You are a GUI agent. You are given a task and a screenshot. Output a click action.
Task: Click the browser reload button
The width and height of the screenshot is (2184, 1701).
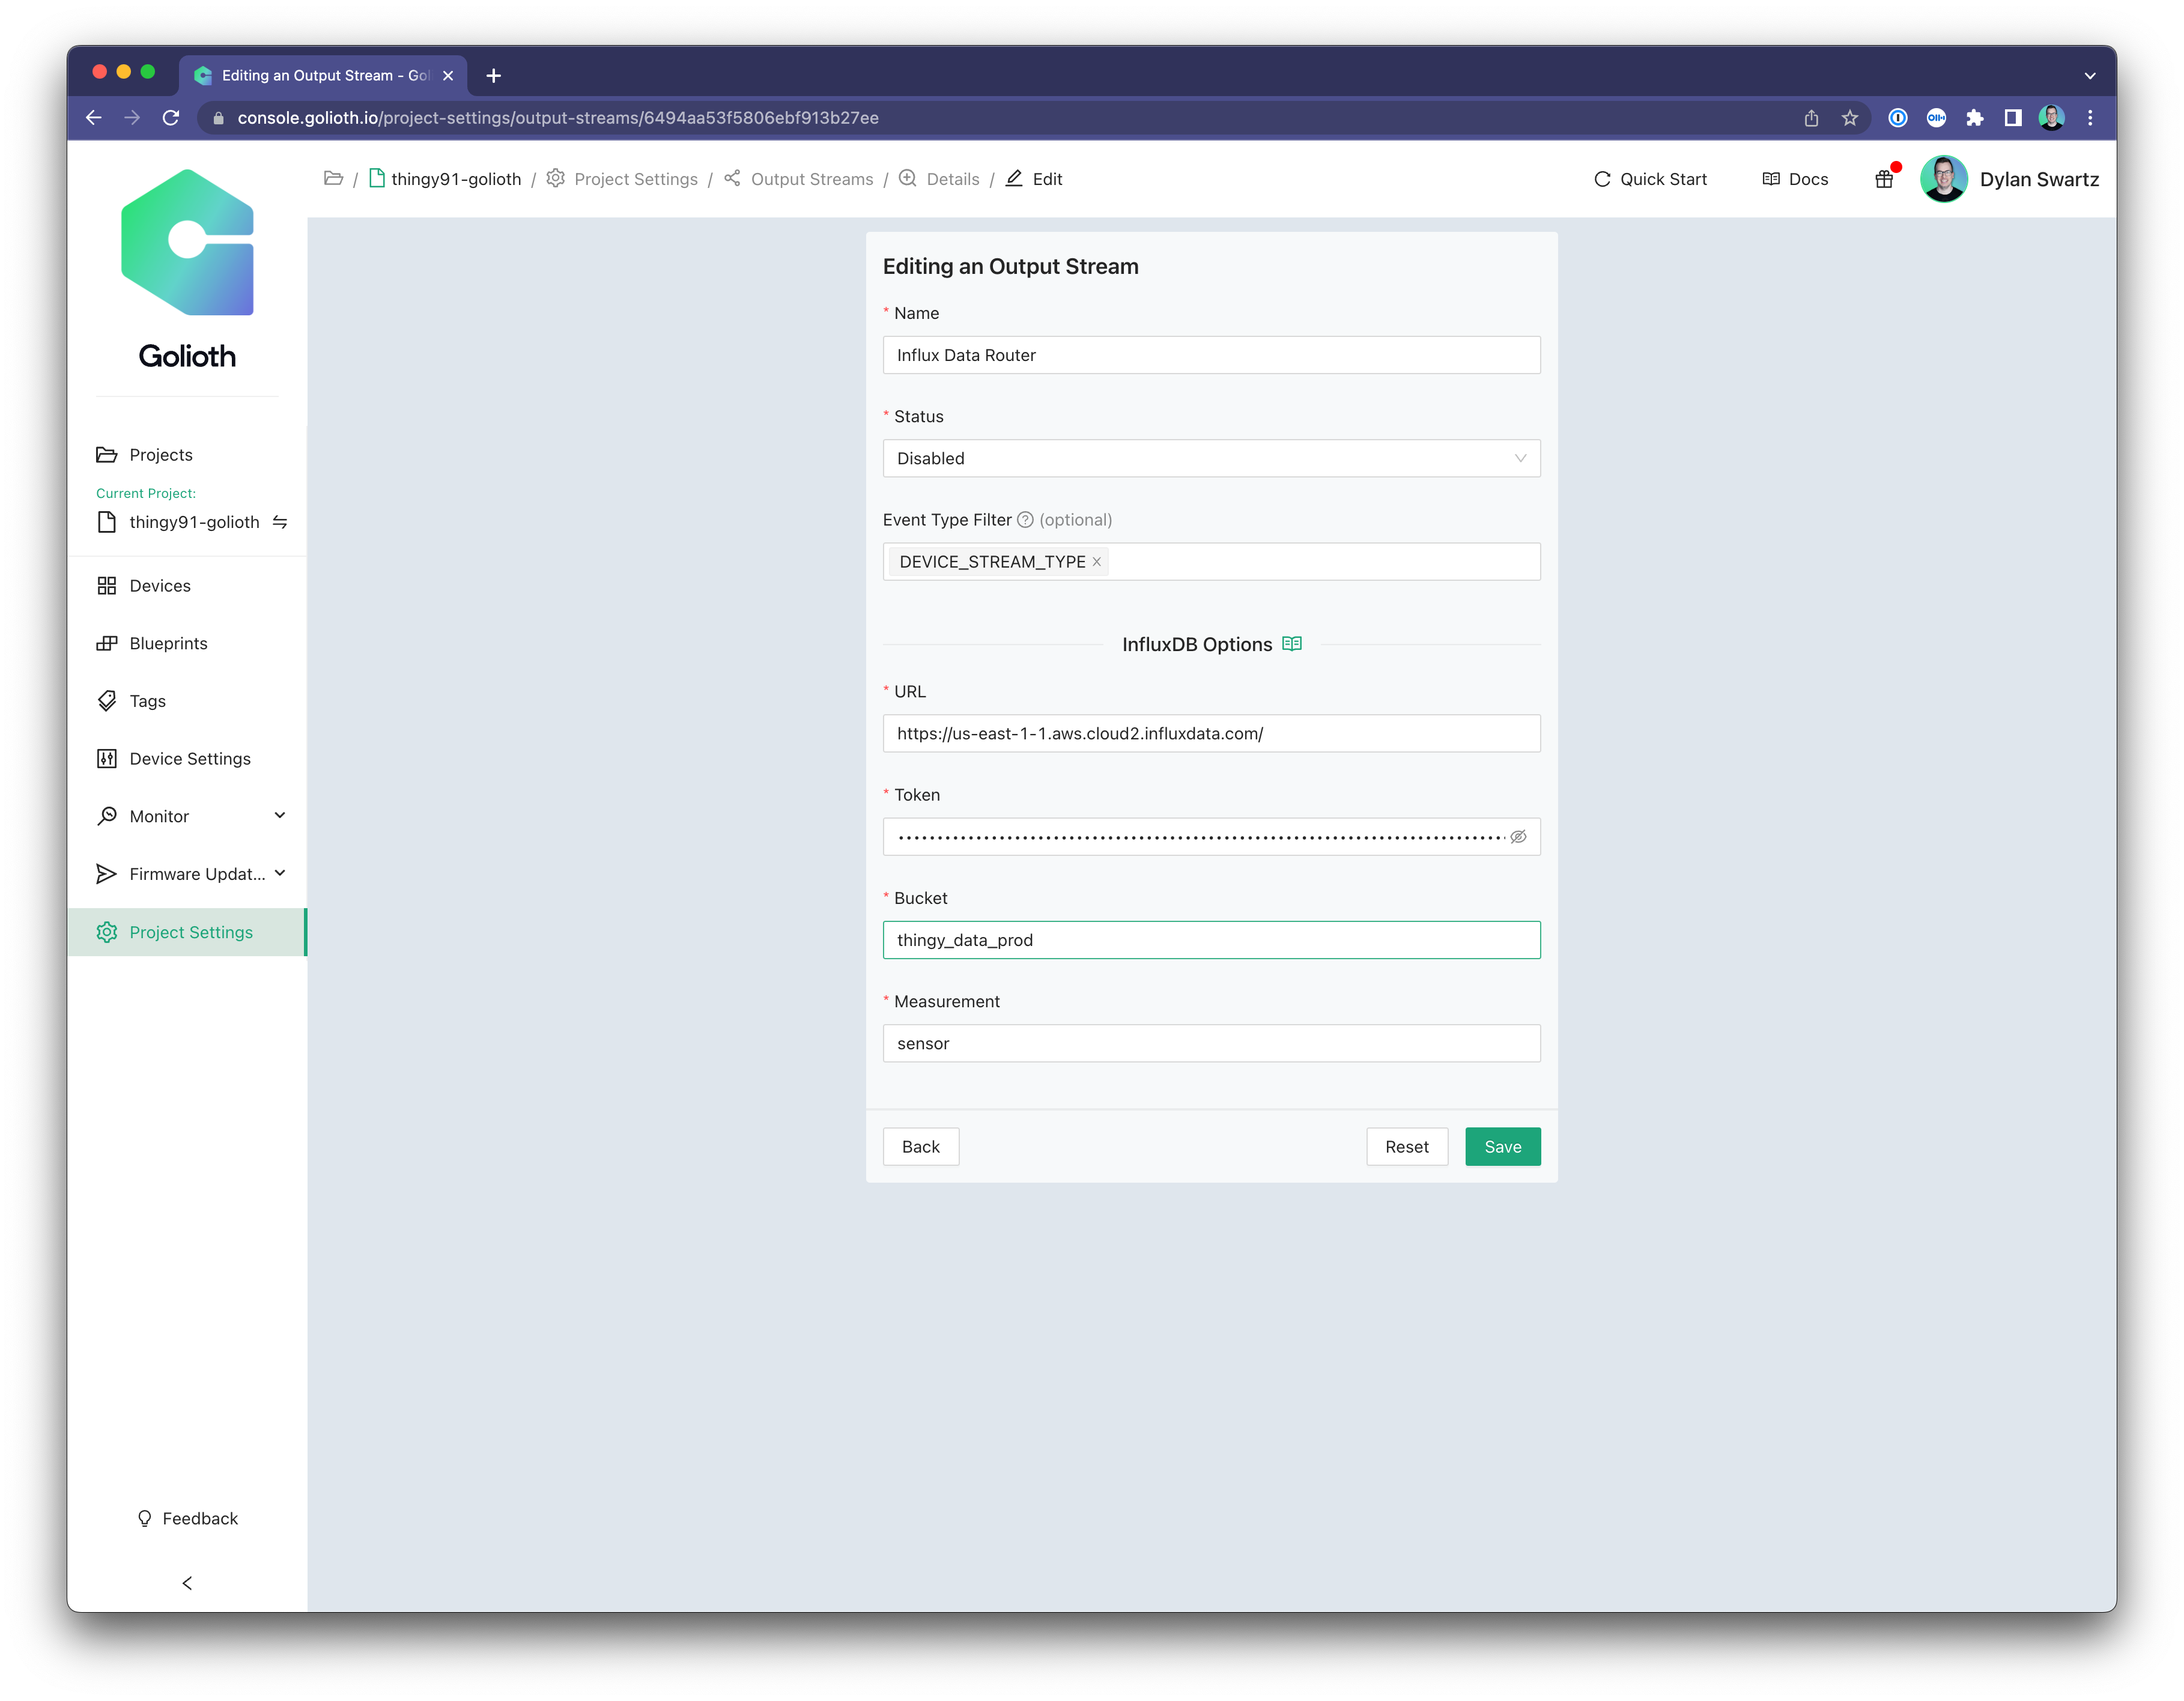tap(171, 118)
